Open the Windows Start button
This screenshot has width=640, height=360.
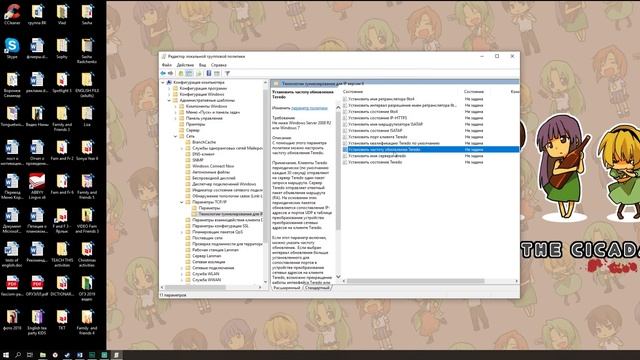point(6,355)
